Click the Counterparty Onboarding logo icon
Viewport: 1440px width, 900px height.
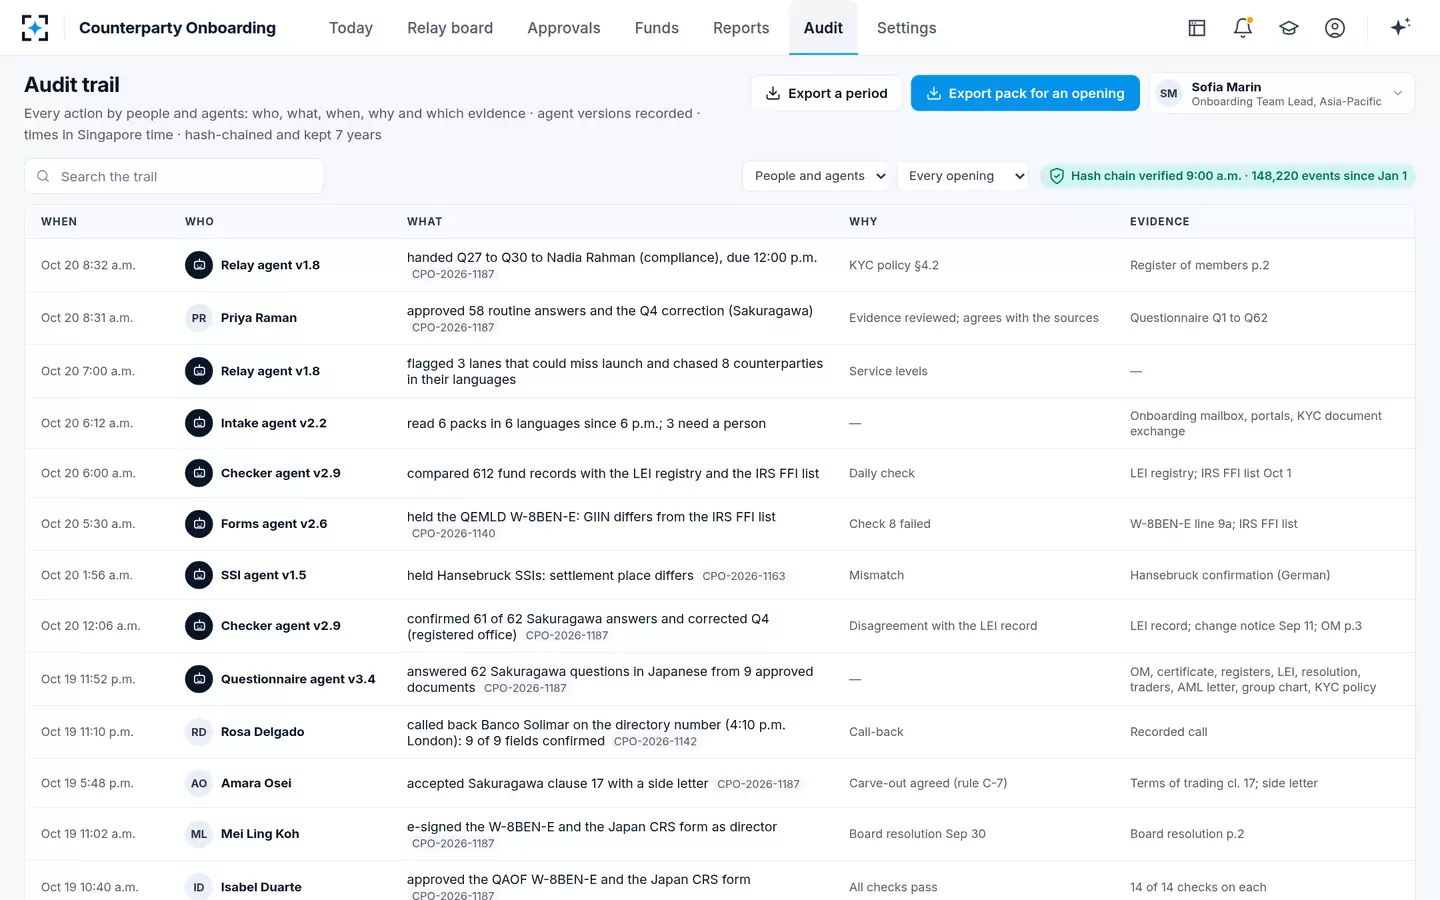click(35, 28)
